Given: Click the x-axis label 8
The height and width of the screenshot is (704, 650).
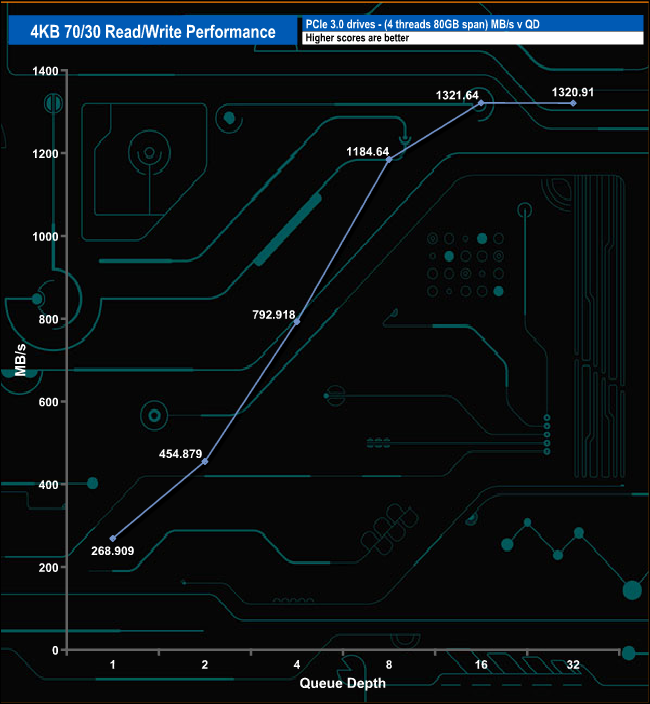Looking at the screenshot, I should click(x=389, y=664).
